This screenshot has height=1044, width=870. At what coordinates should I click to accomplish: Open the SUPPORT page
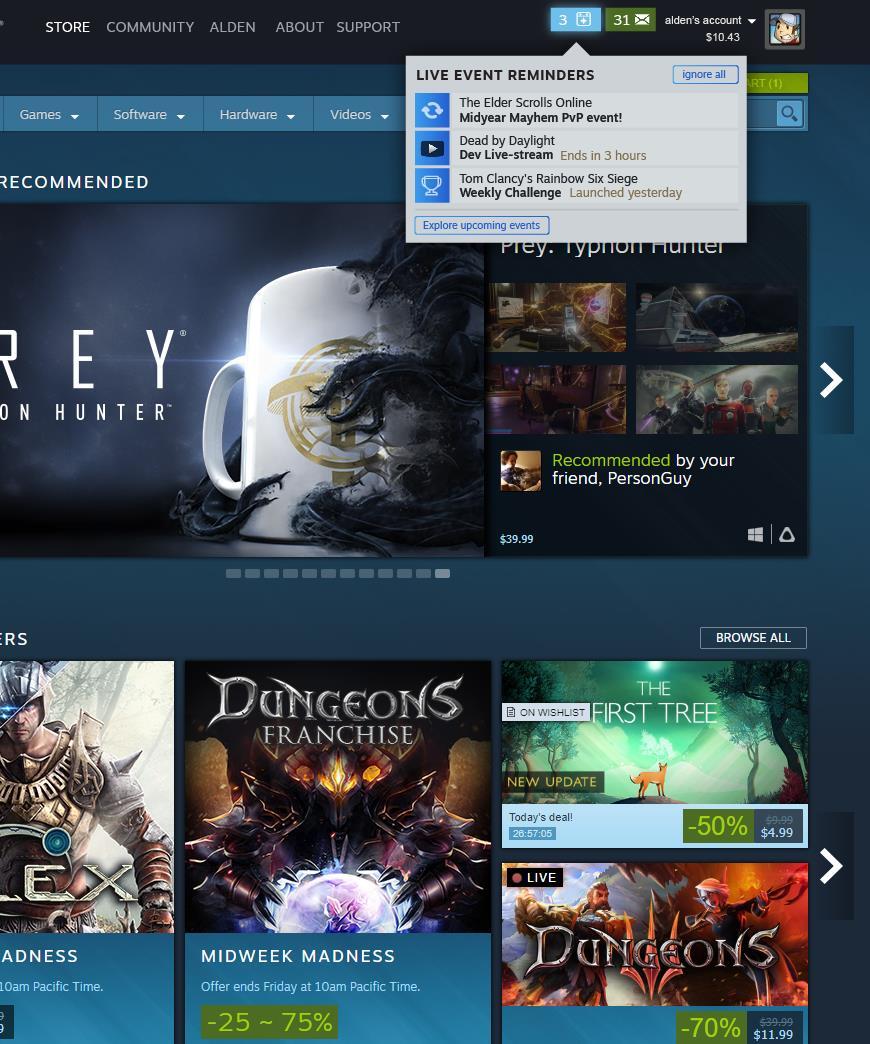(368, 27)
